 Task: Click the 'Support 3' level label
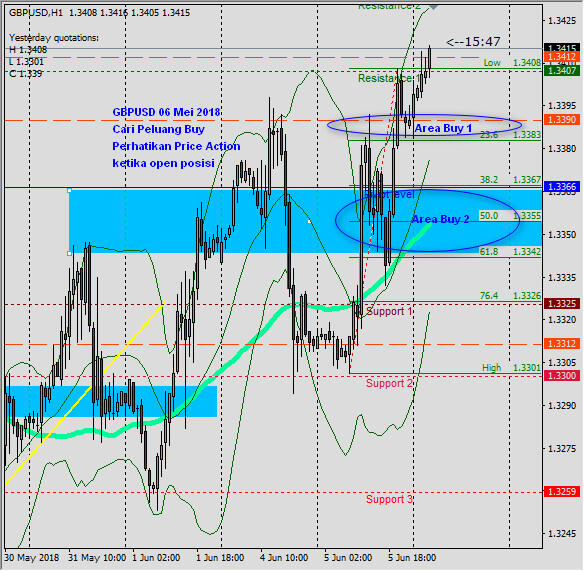(389, 499)
